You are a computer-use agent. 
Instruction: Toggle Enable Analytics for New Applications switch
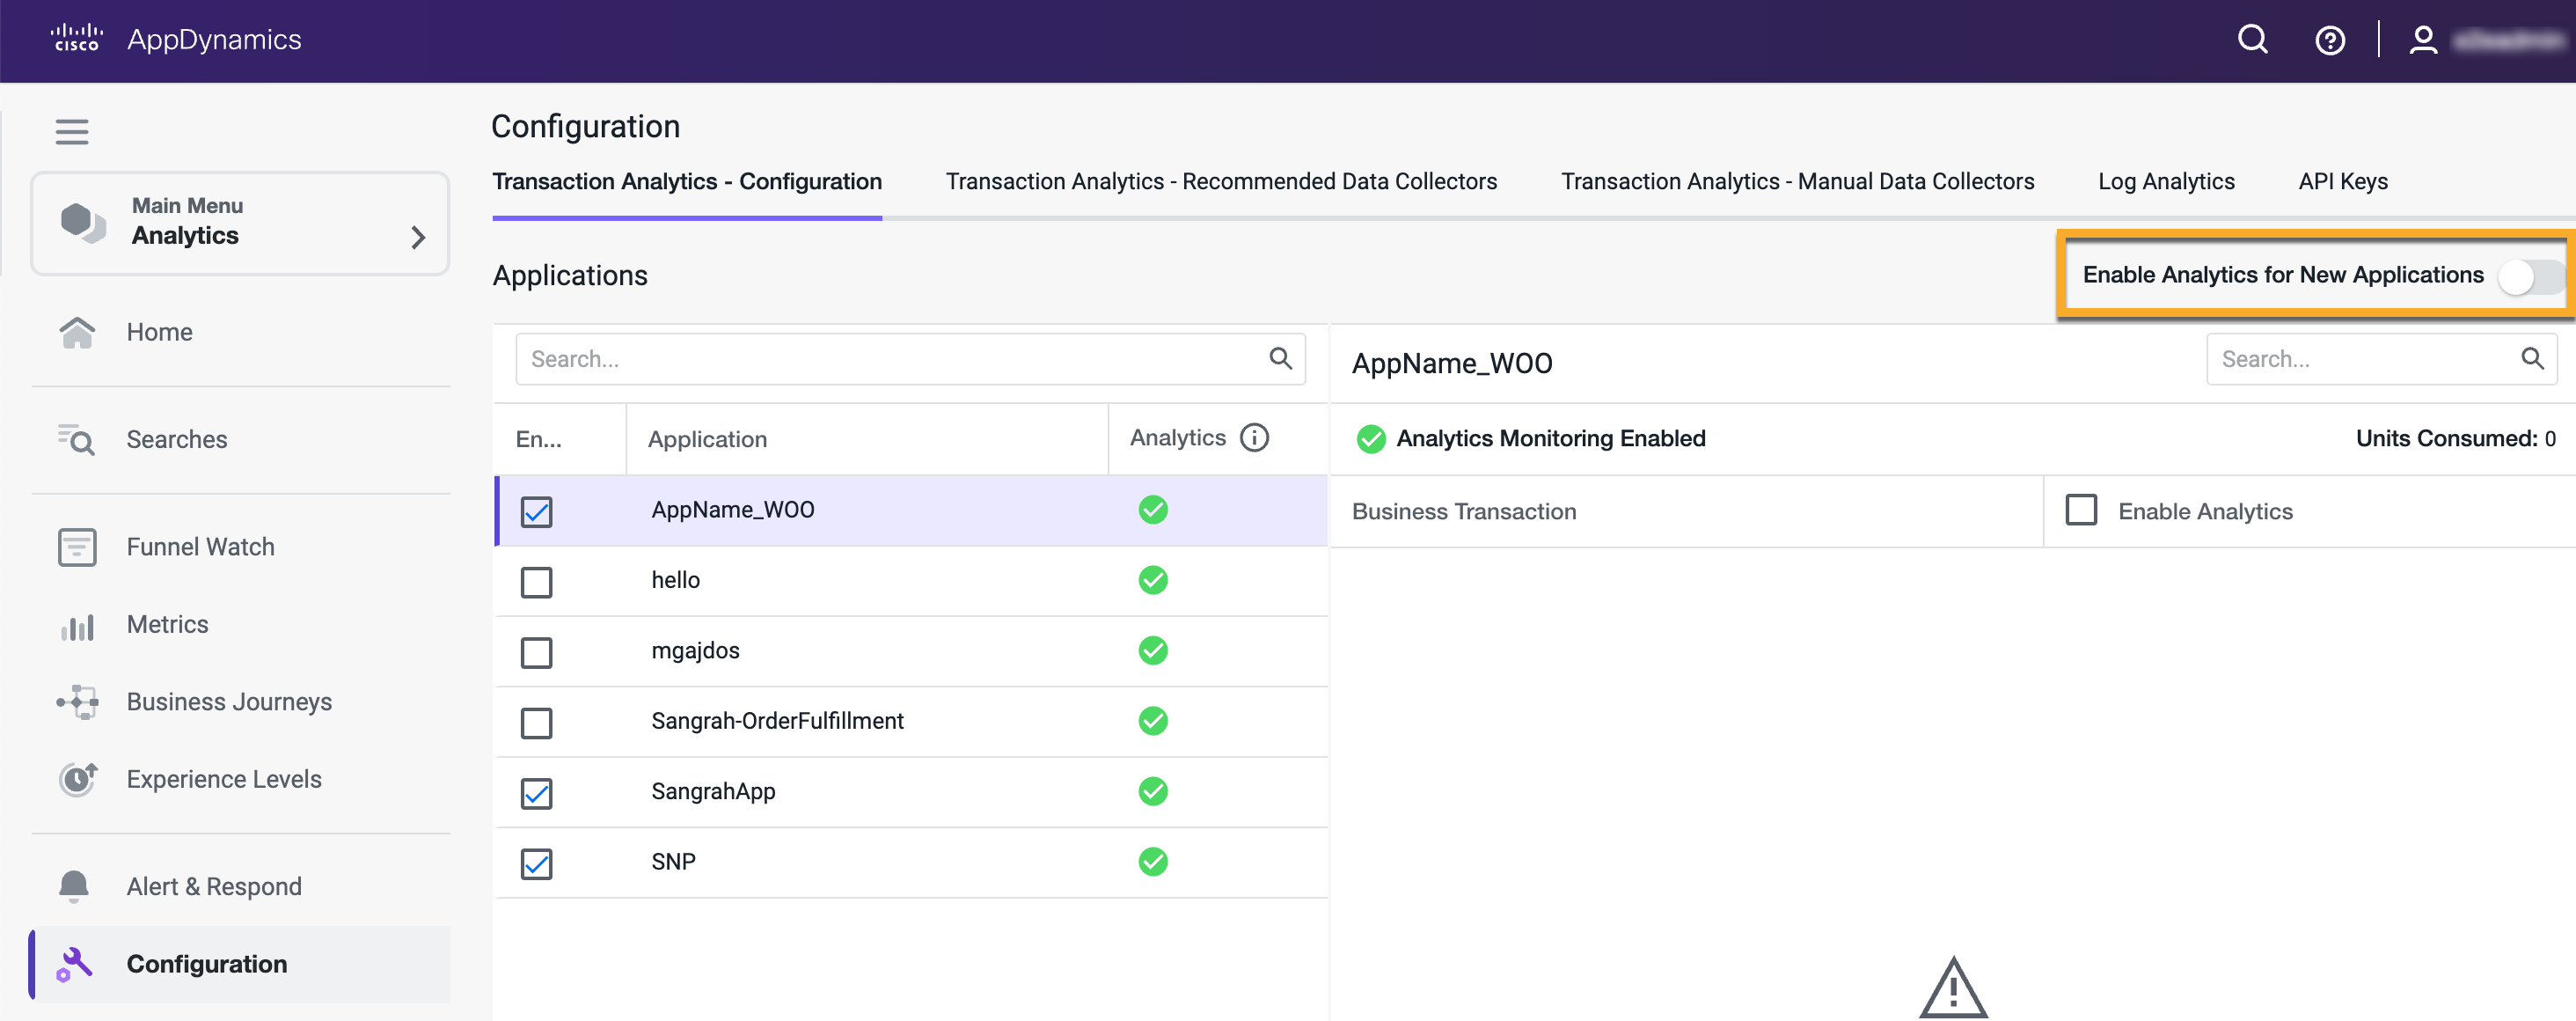(2530, 277)
